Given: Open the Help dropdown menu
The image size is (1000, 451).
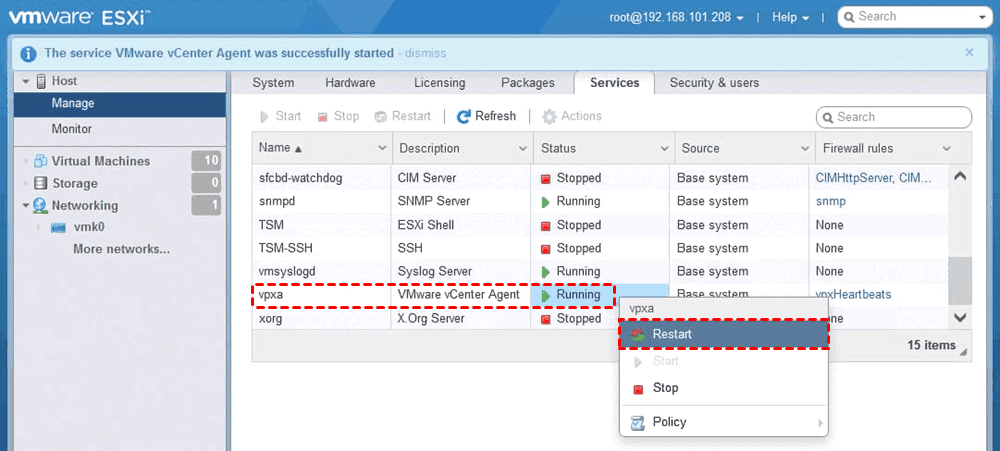Looking at the screenshot, I should pos(790,17).
